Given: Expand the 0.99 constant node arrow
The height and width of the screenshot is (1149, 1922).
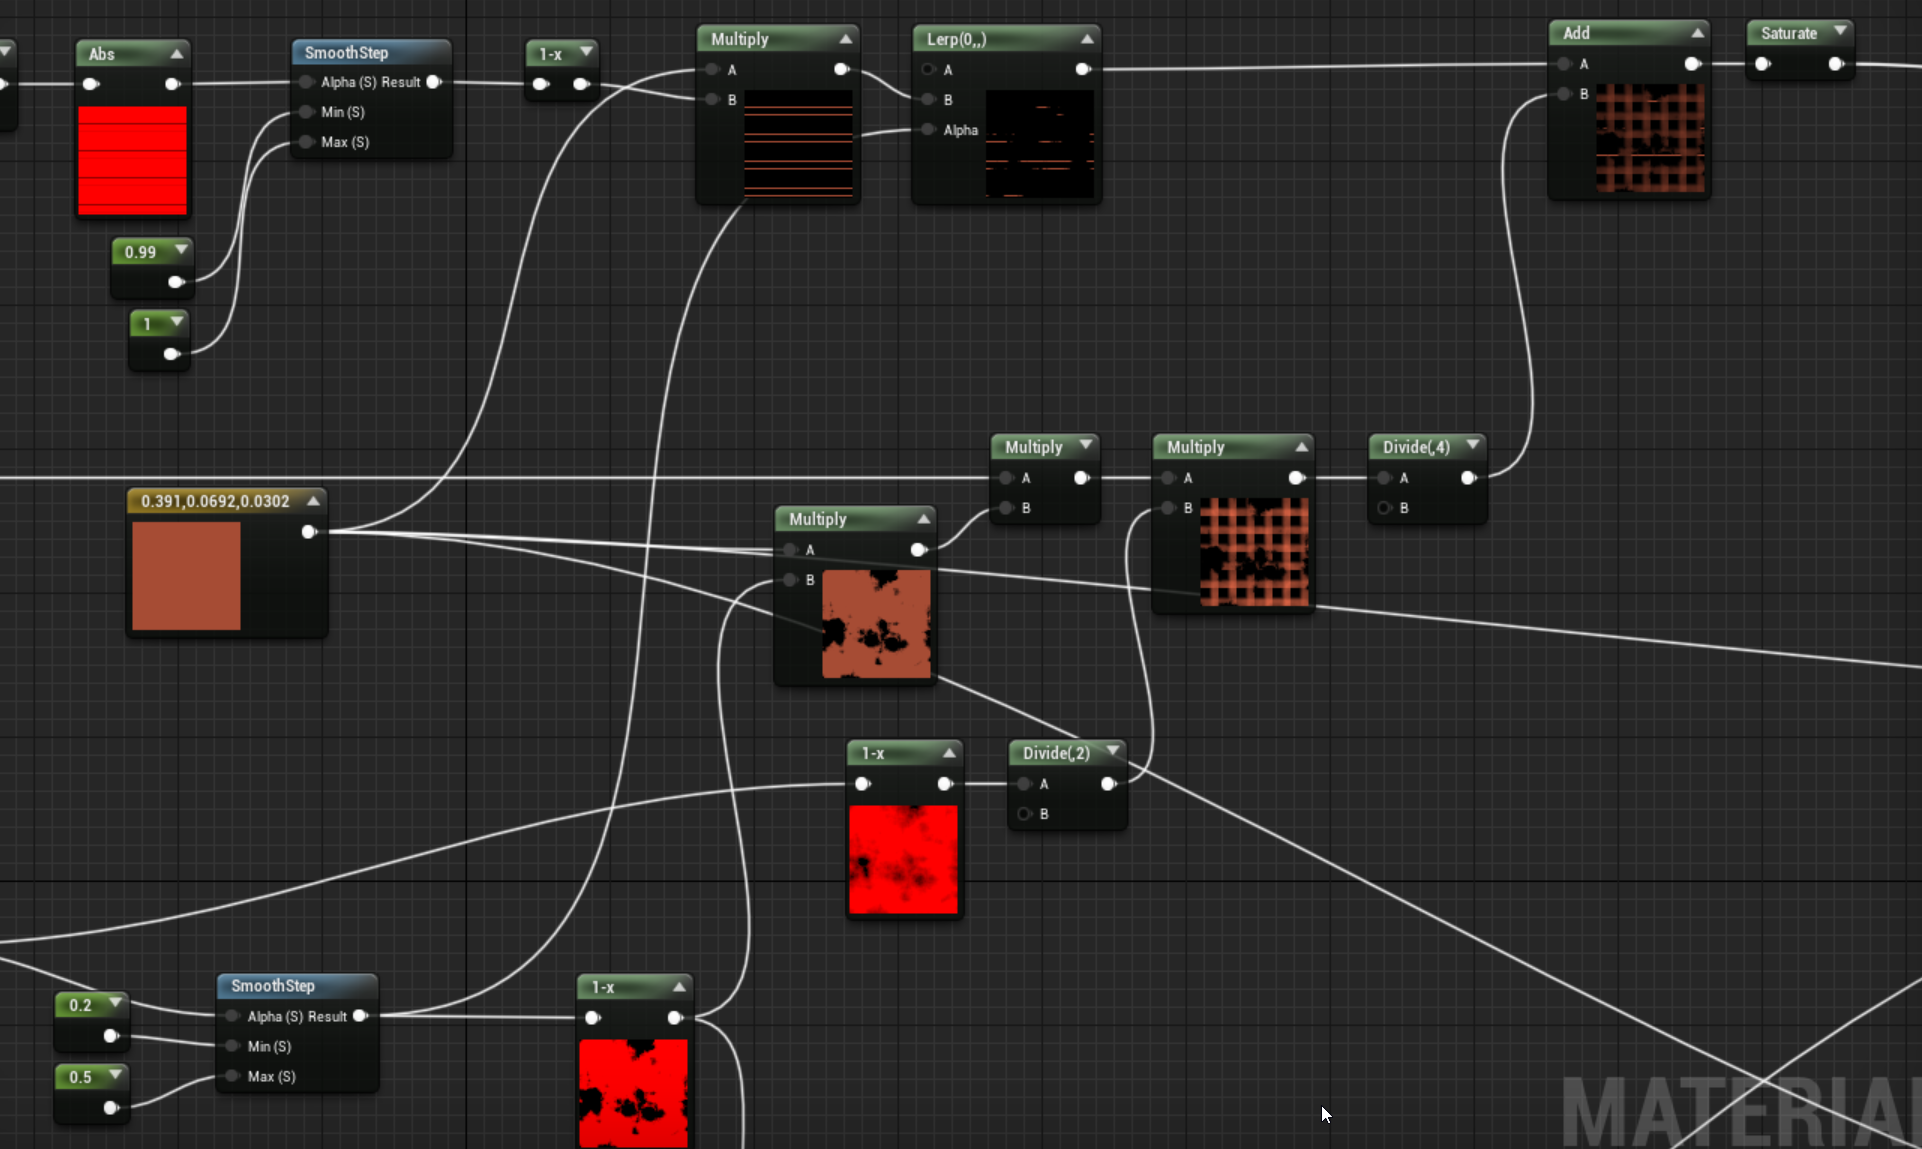Looking at the screenshot, I should 181,249.
